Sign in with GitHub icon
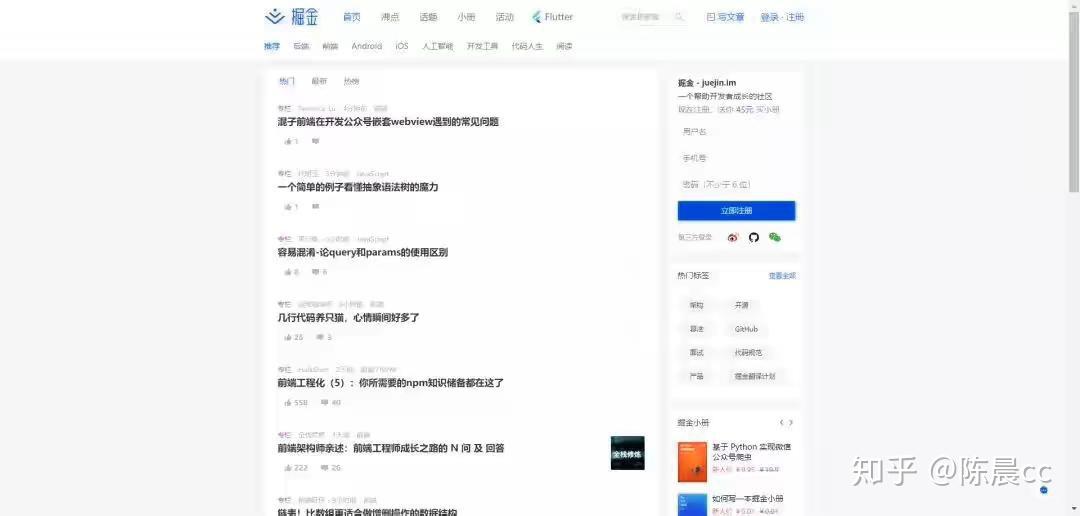Image resolution: width=1080 pixels, height=516 pixels. [x=754, y=237]
